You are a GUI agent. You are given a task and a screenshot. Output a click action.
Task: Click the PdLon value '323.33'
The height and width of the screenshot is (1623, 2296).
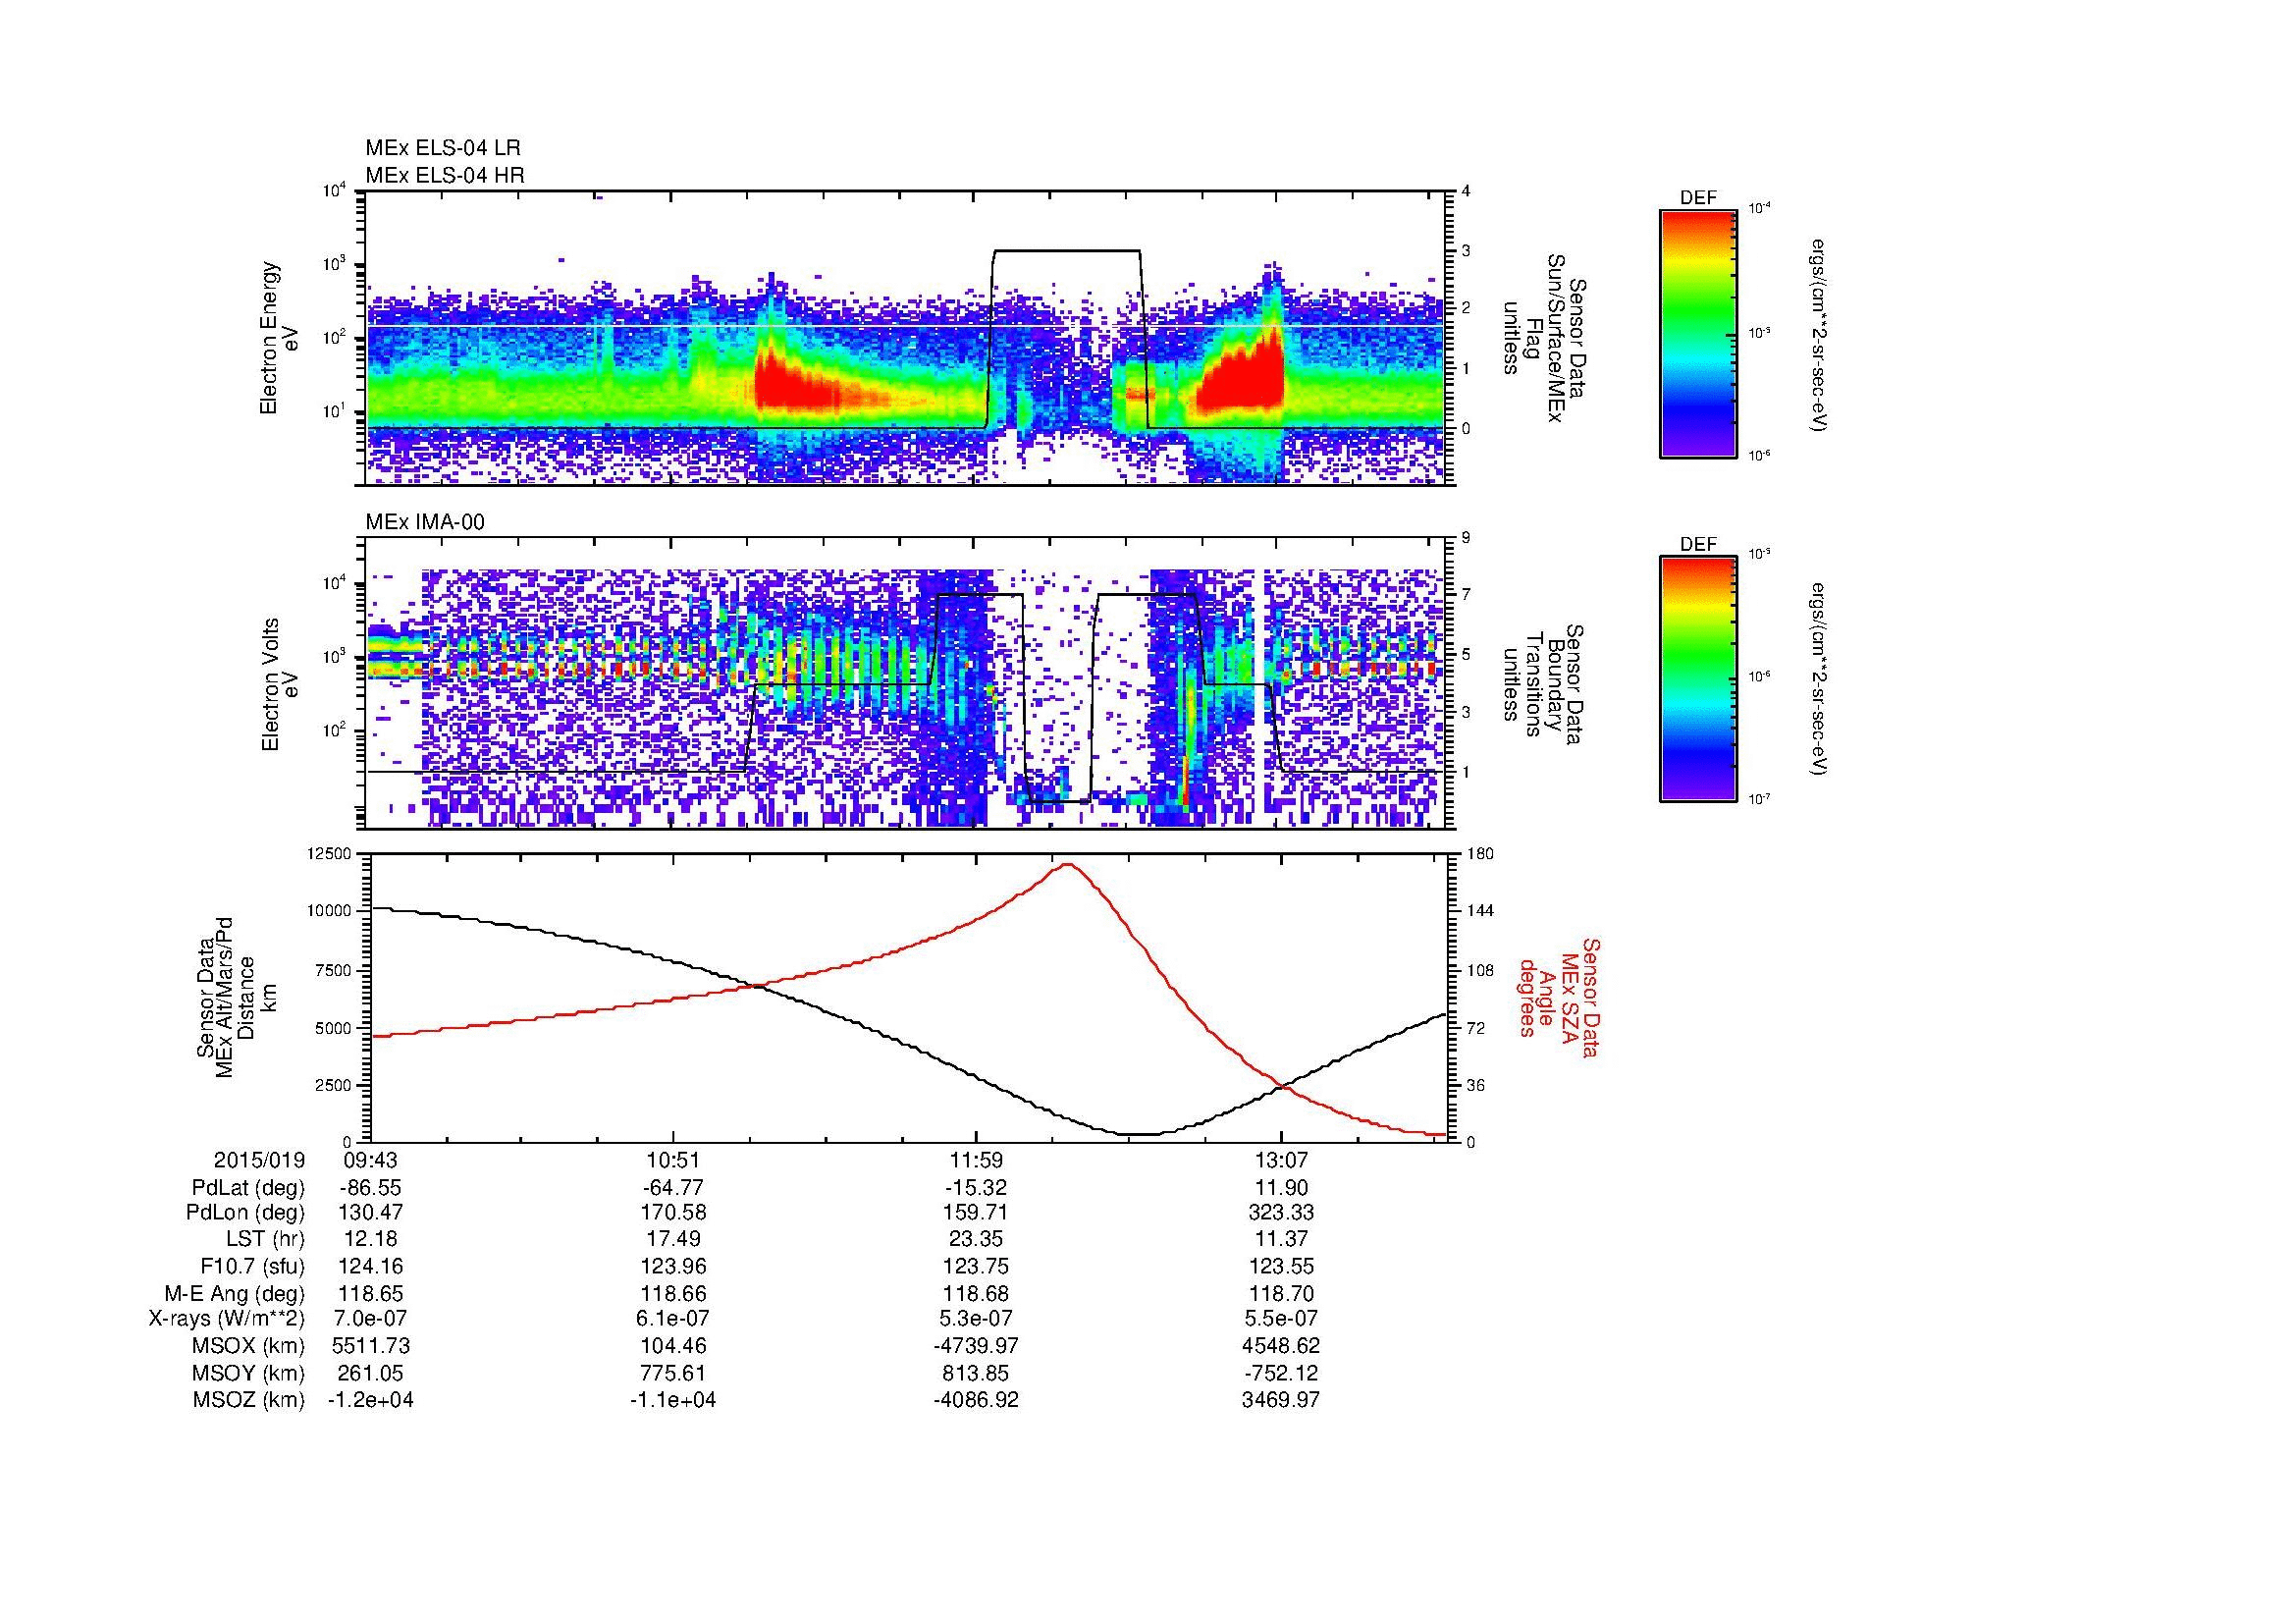[x=1281, y=1213]
